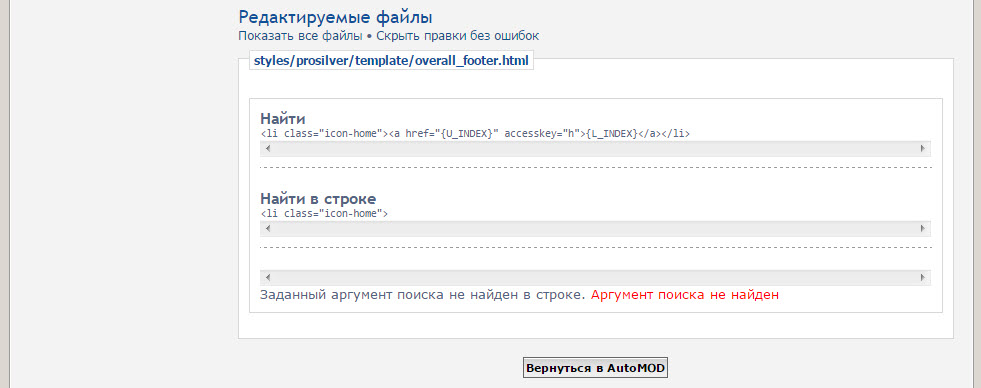
Task: Click 'Скрыть правки без ошибок' link
Action: pyautogui.click(x=457, y=36)
